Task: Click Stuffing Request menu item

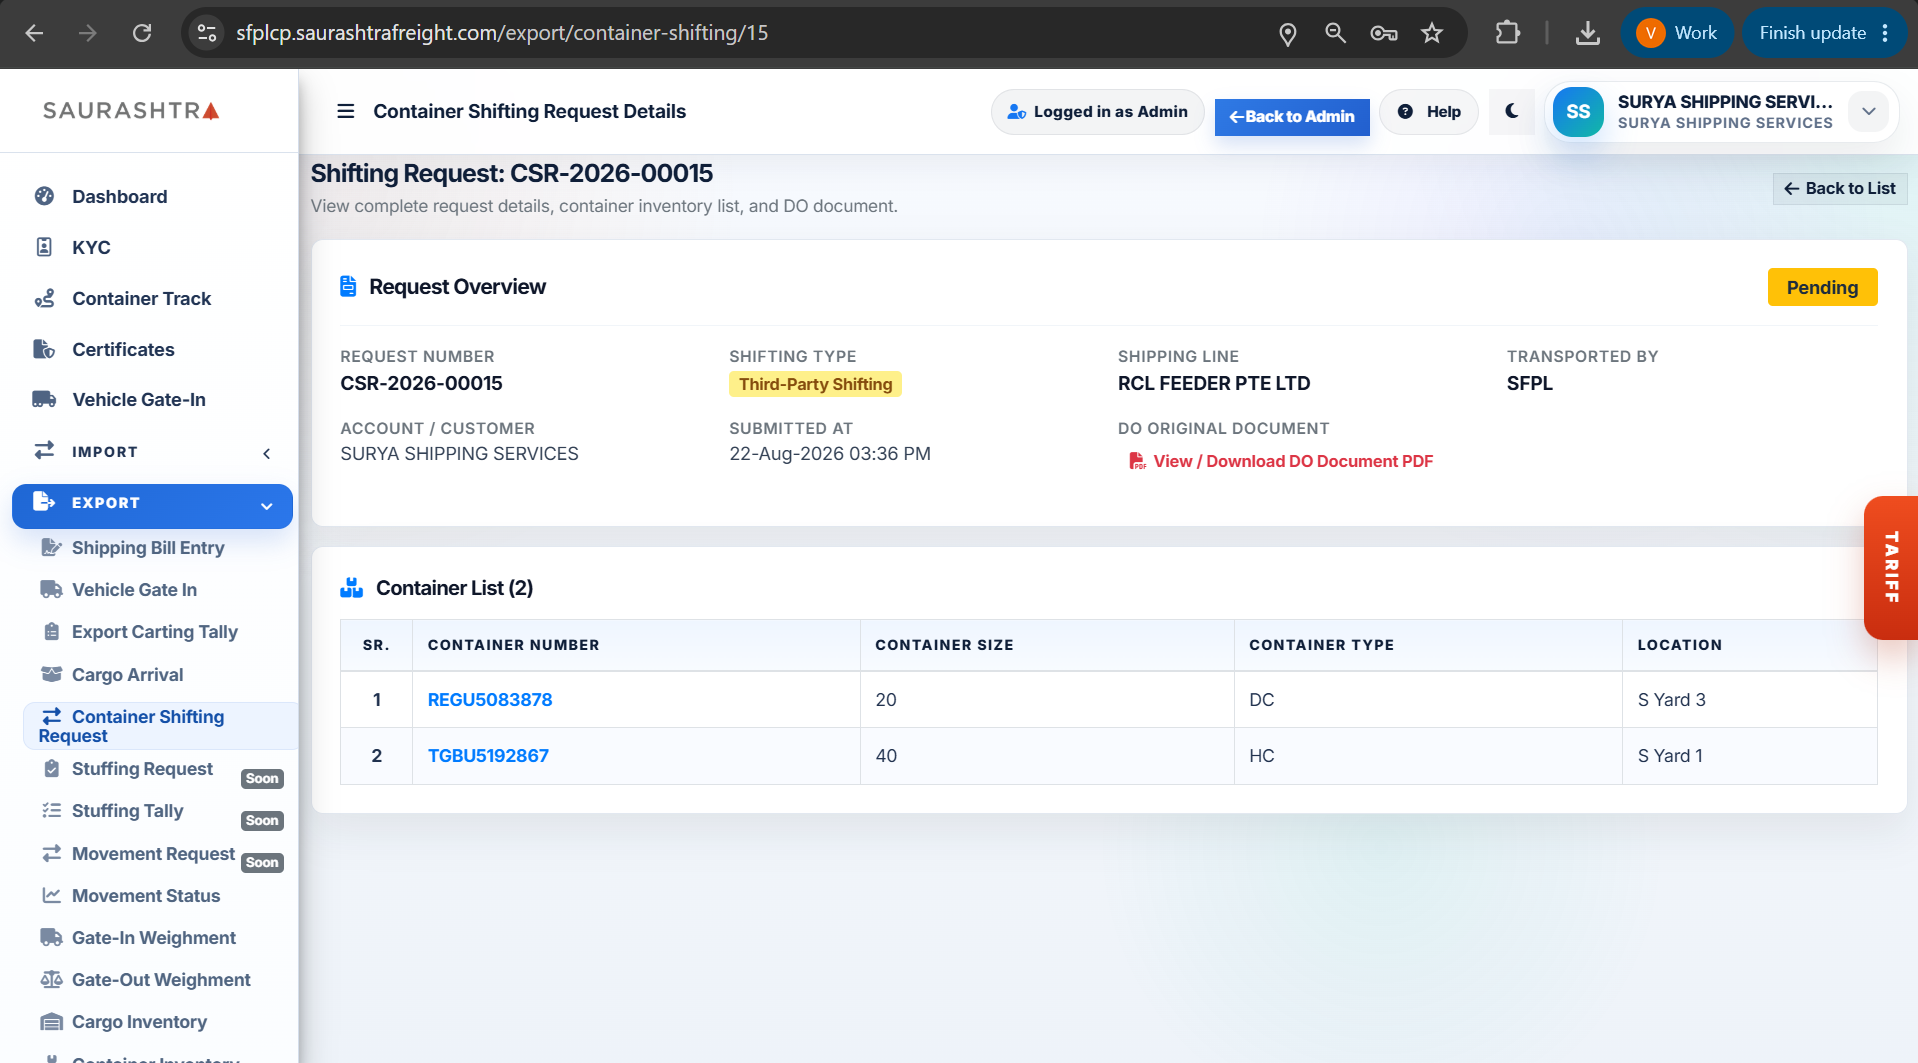Action: [x=142, y=769]
